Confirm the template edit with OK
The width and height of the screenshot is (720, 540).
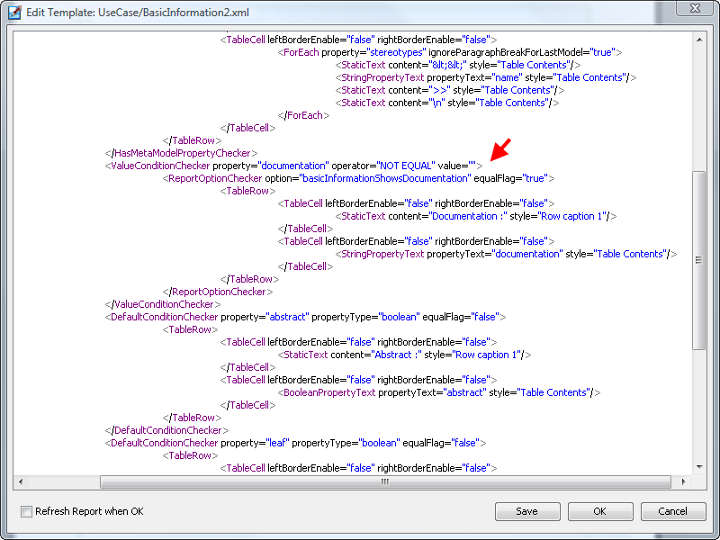point(600,511)
